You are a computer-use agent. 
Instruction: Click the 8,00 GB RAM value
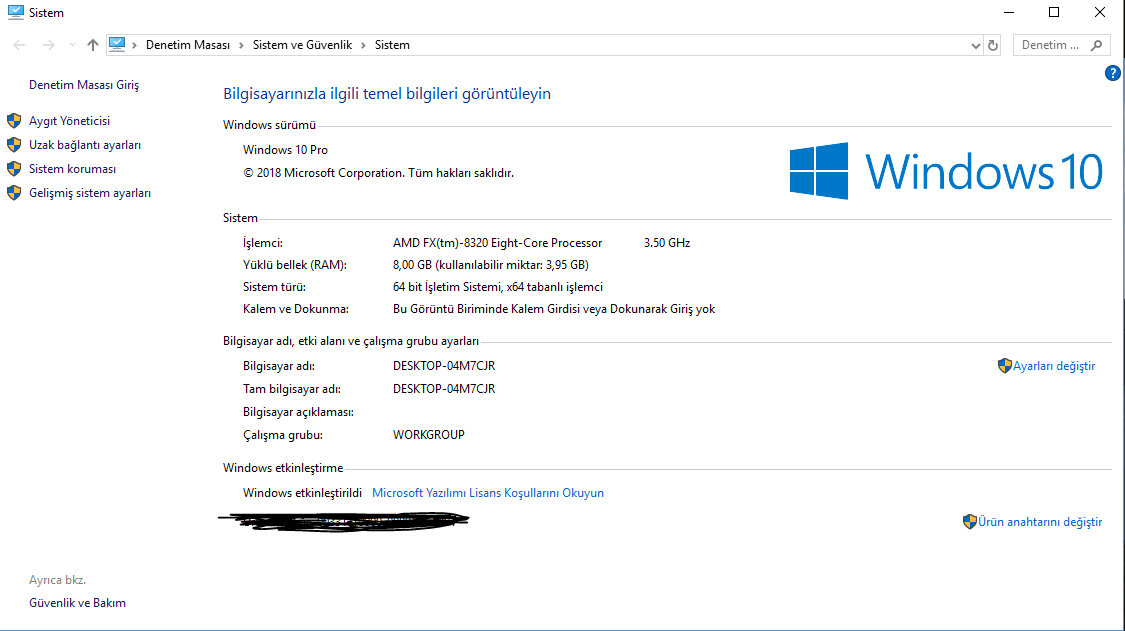(491, 265)
